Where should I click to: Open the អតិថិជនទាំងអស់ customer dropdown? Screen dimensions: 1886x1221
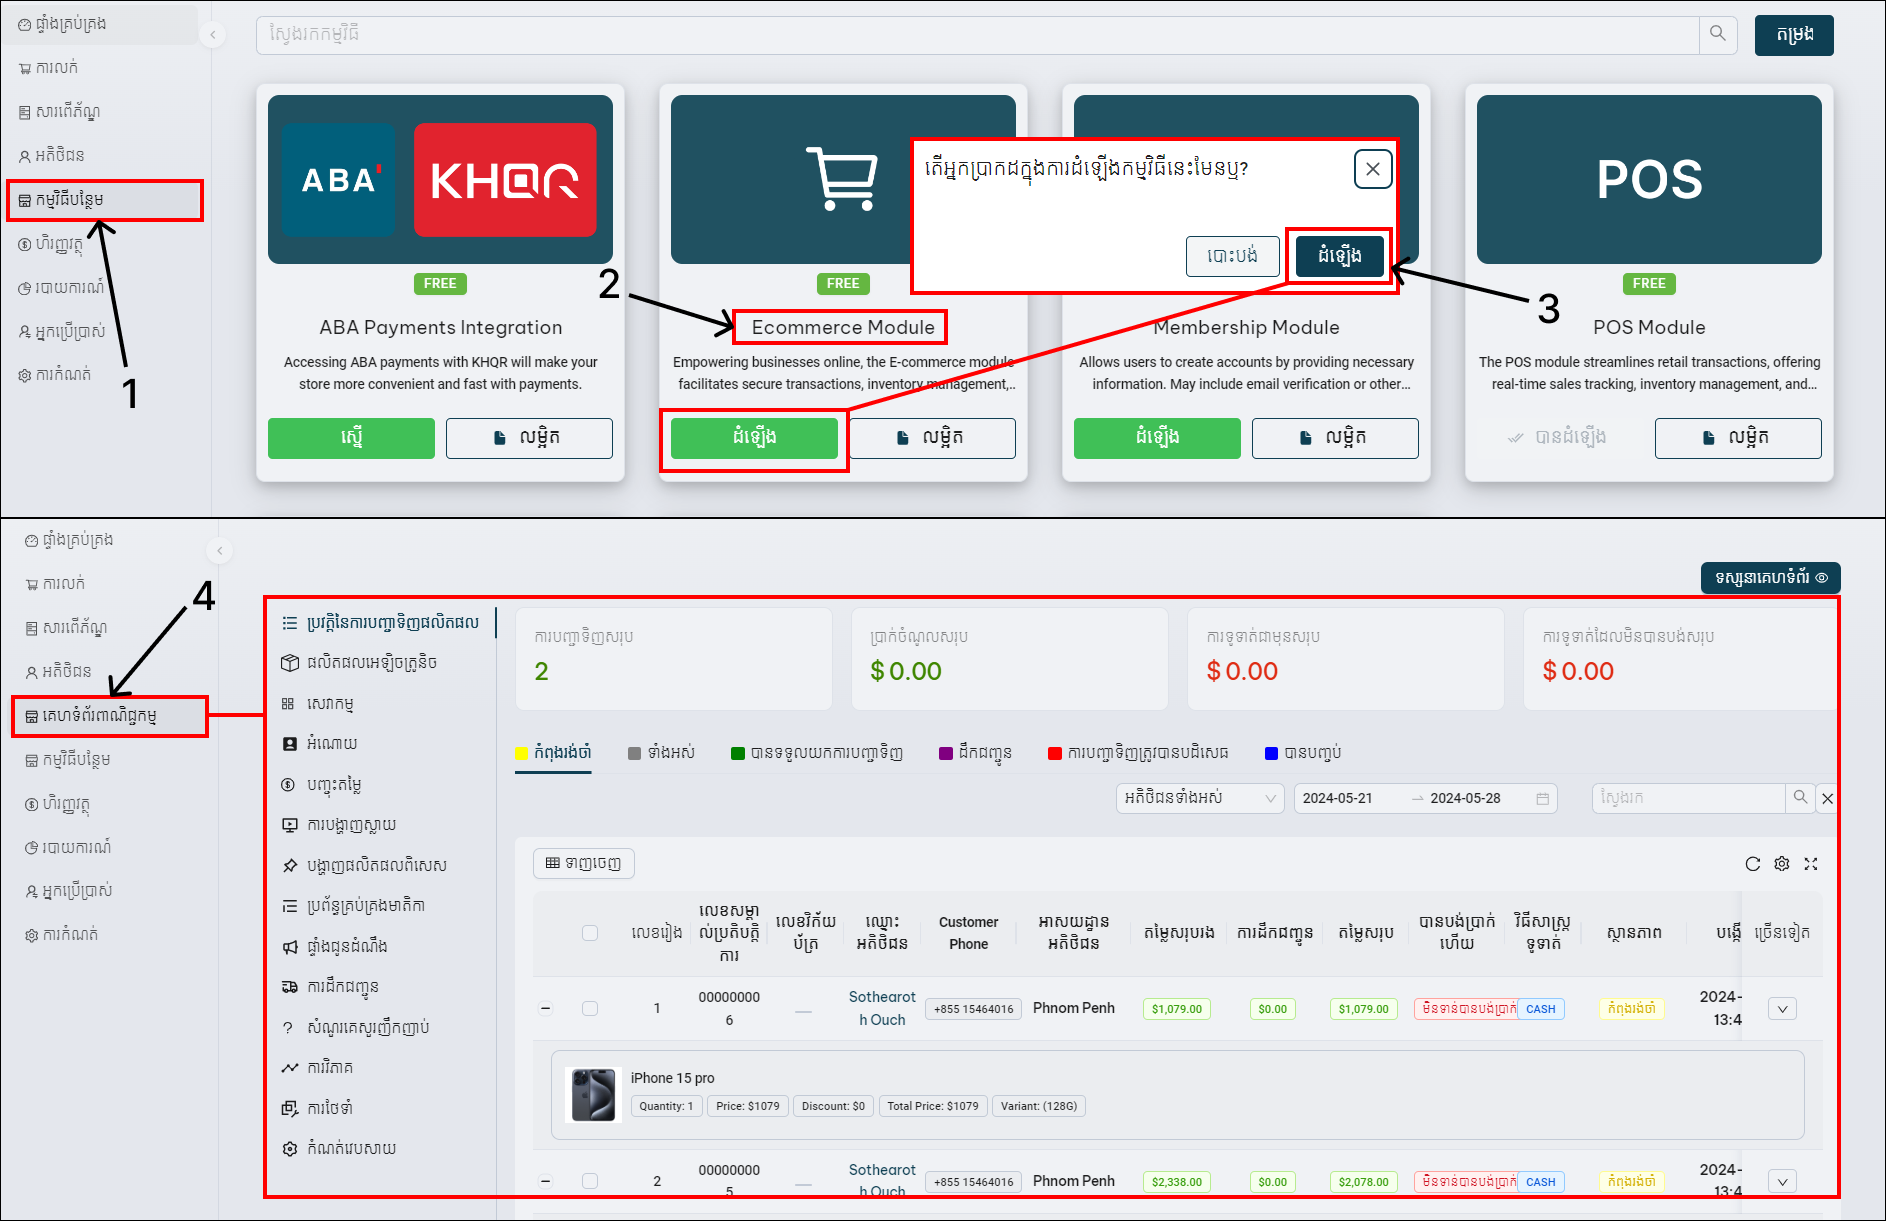click(x=1199, y=798)
